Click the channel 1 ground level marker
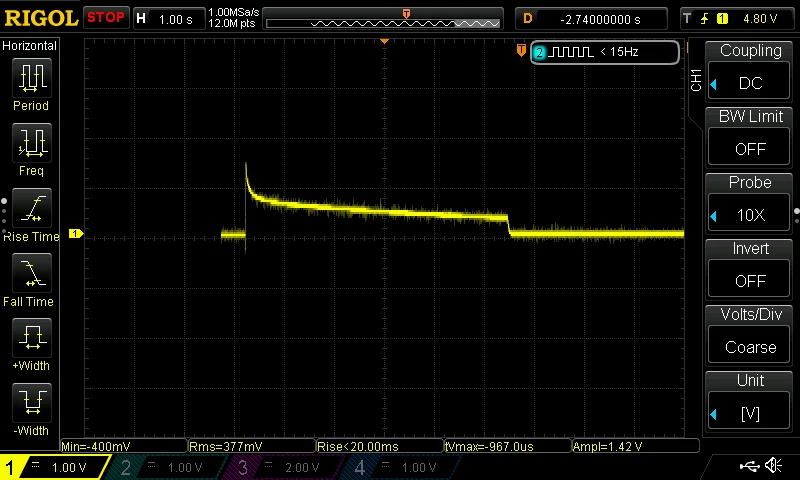 pos(76,234)
